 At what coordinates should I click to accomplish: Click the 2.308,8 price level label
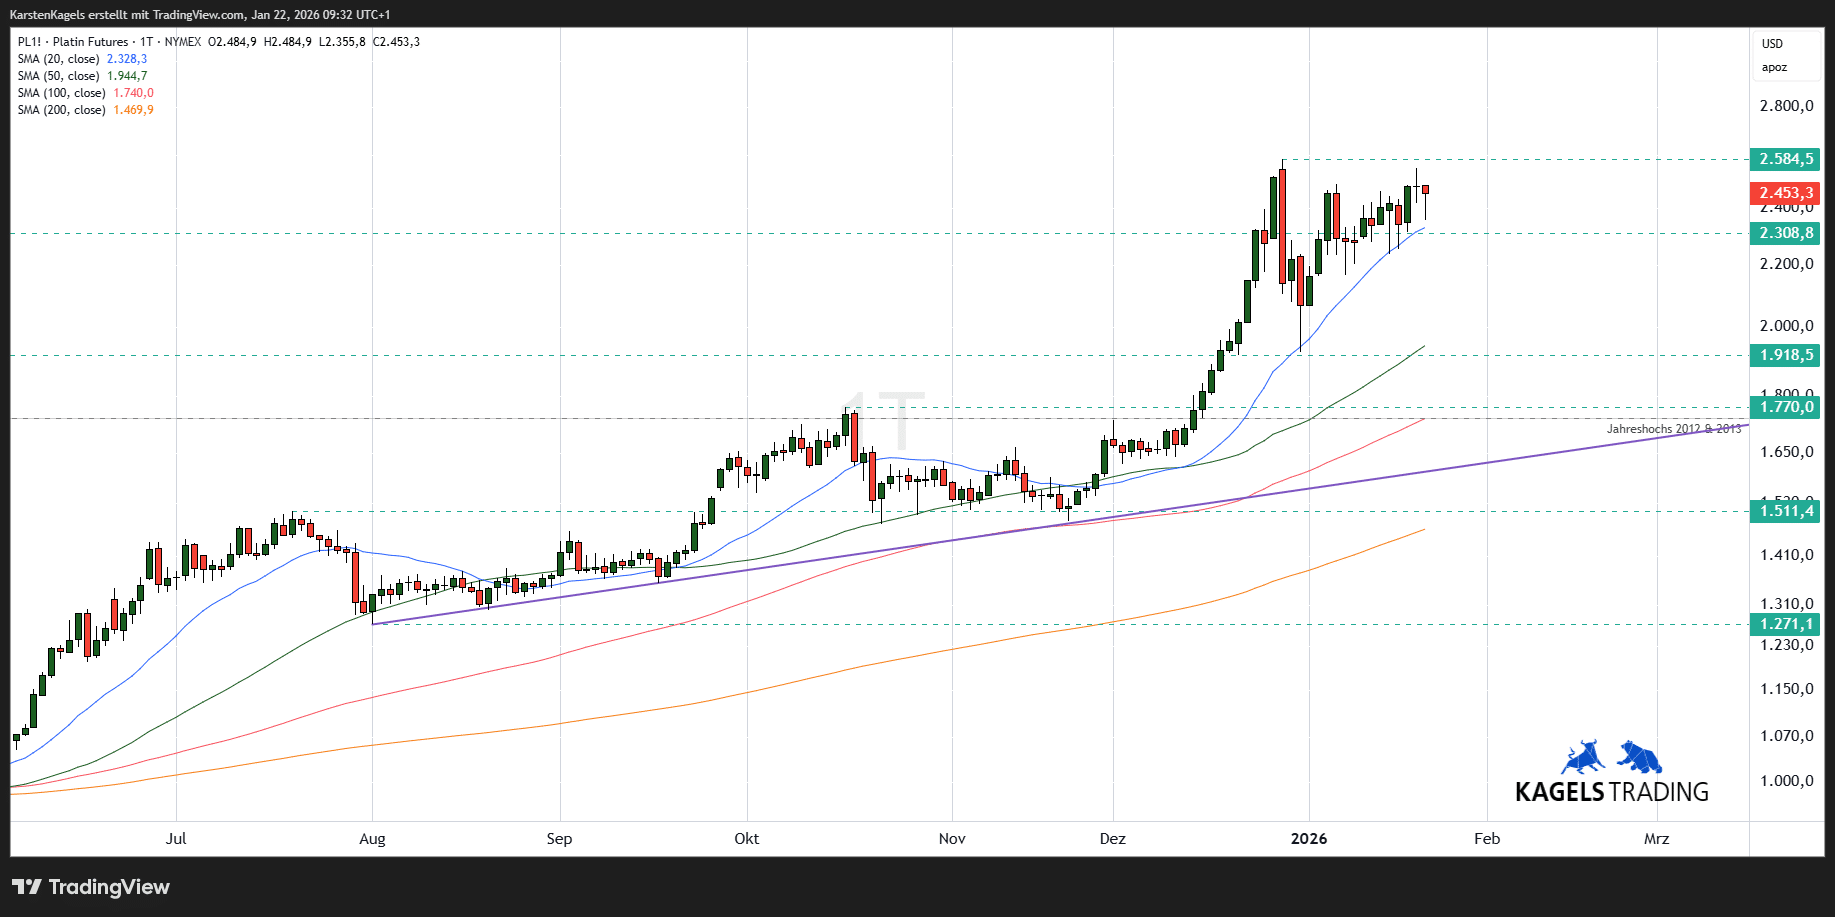click(1785, 233)
